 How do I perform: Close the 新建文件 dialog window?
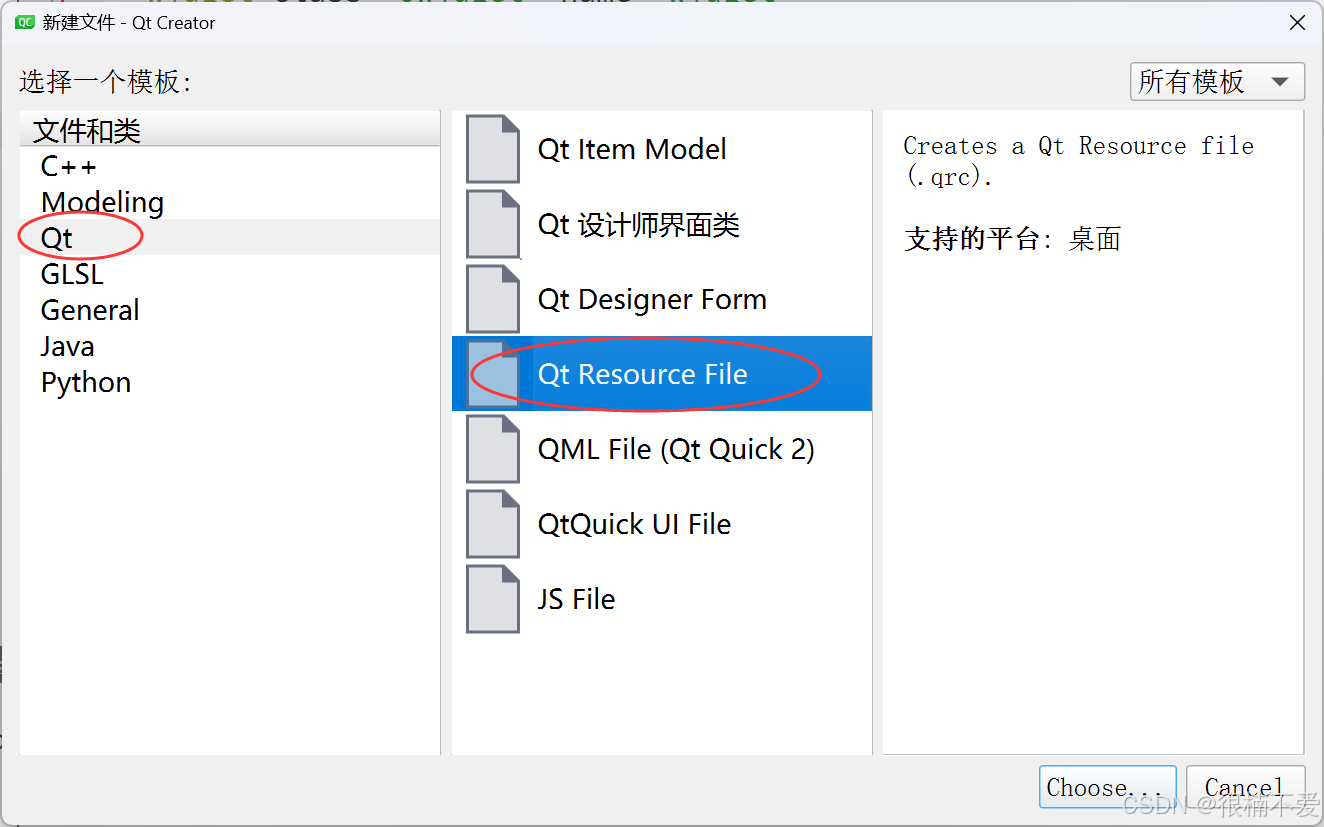click(x=1297, y=22)
